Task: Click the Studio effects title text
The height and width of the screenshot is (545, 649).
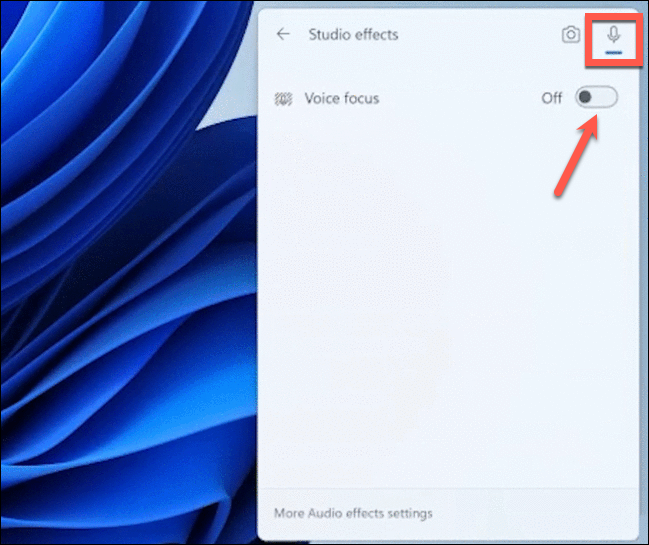Action: pyautogui.click(x=353, y=34)
